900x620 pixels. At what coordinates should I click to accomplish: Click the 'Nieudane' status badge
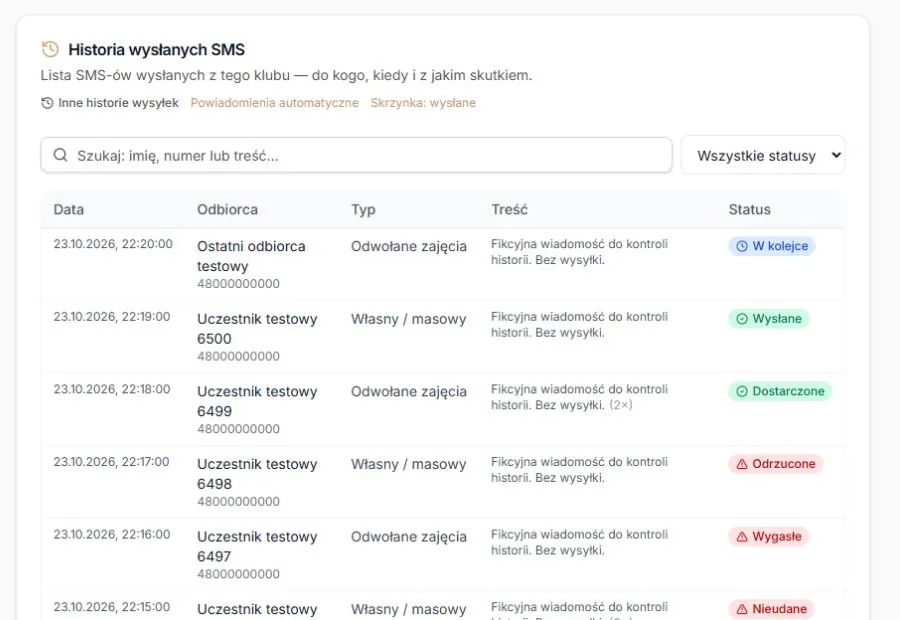(771, 609)
